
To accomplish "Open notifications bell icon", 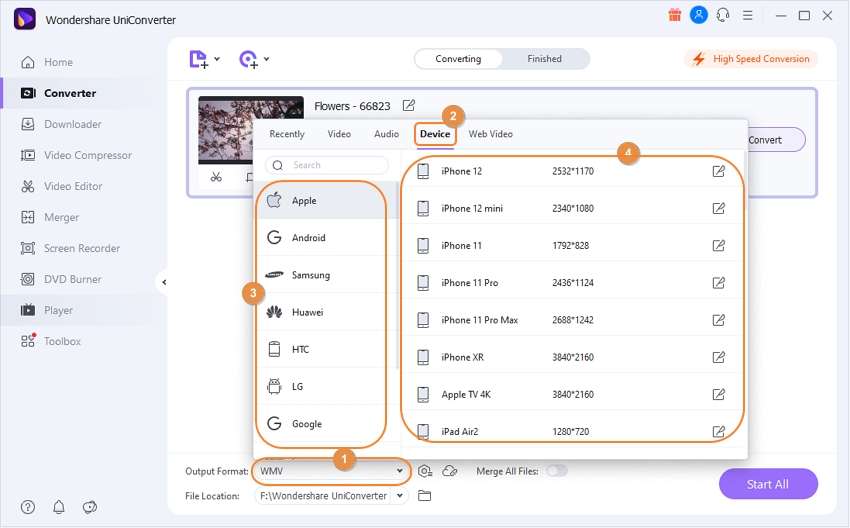I will coord(59,507).
